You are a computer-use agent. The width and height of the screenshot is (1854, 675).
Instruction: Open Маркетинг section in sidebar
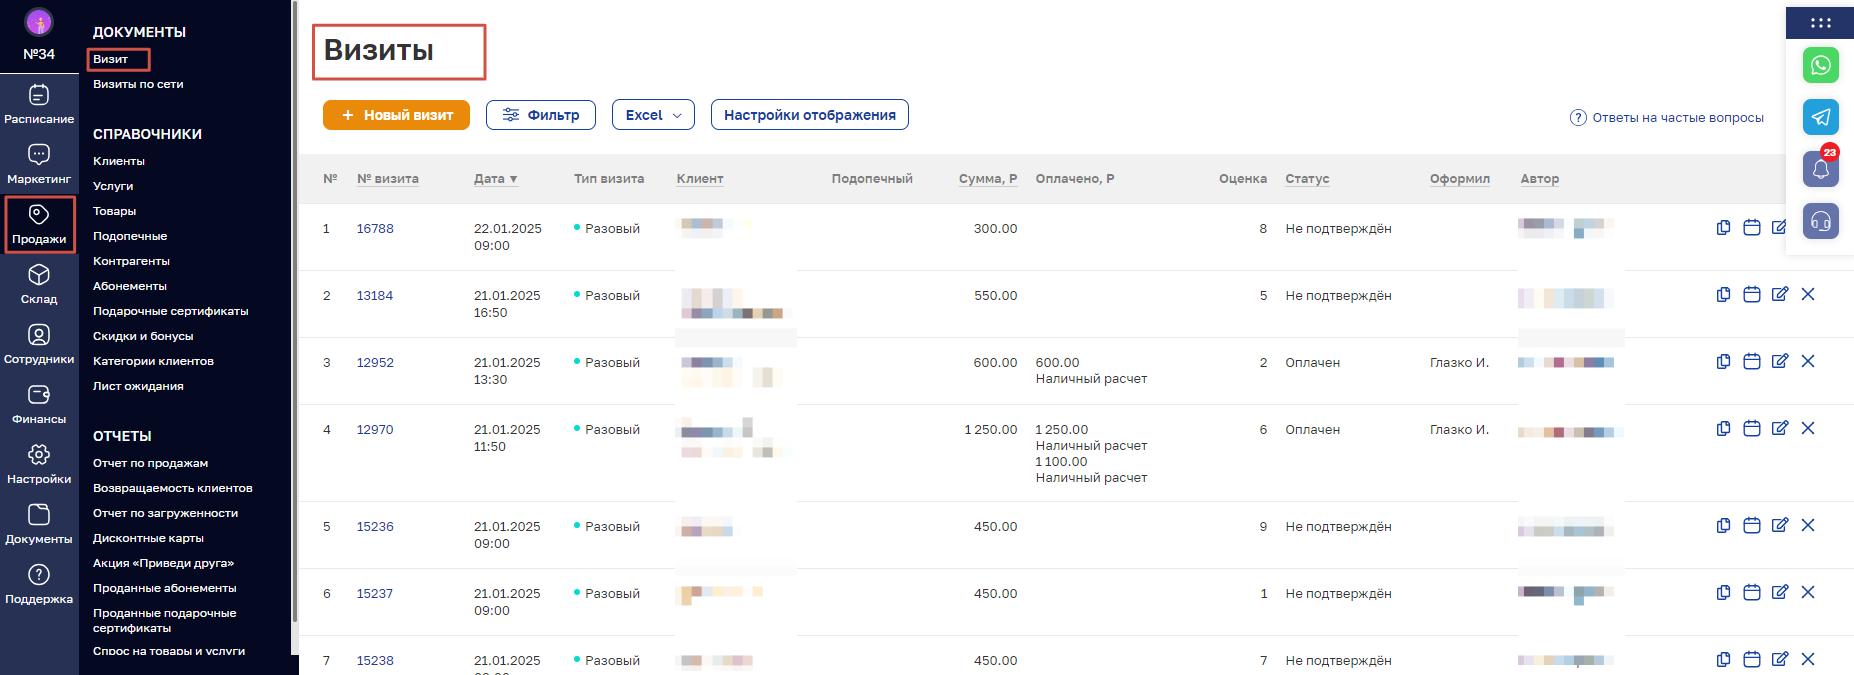(x=39, y=165)
